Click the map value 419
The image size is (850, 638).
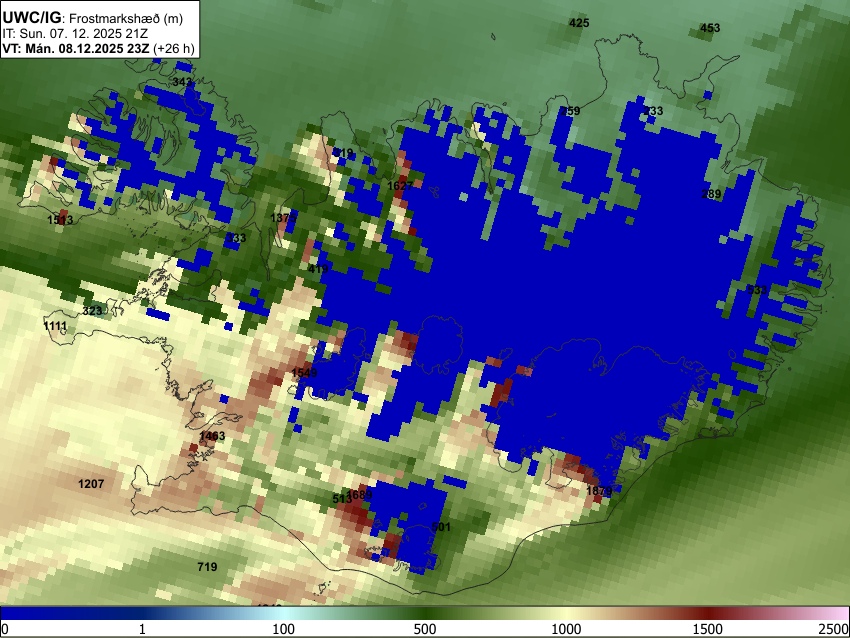click(x=318, y=269)
